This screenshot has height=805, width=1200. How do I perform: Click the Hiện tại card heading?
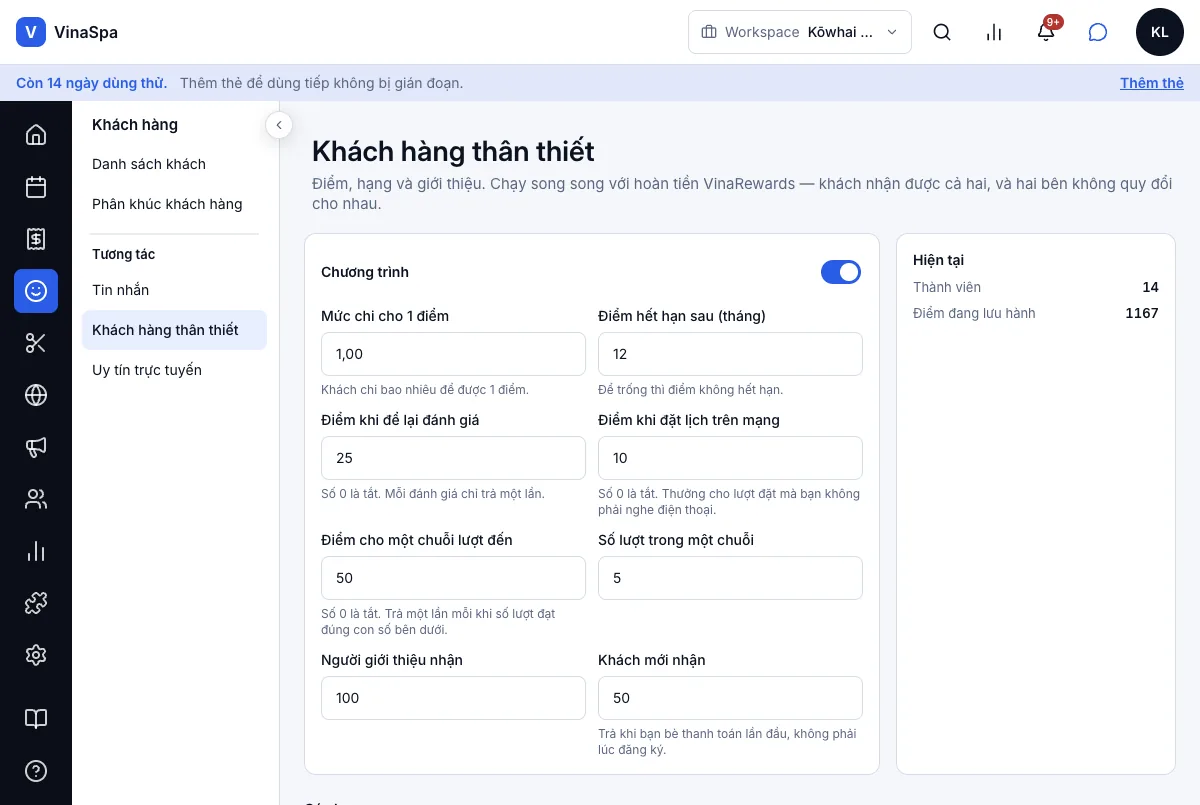click(x=938, y=260)
